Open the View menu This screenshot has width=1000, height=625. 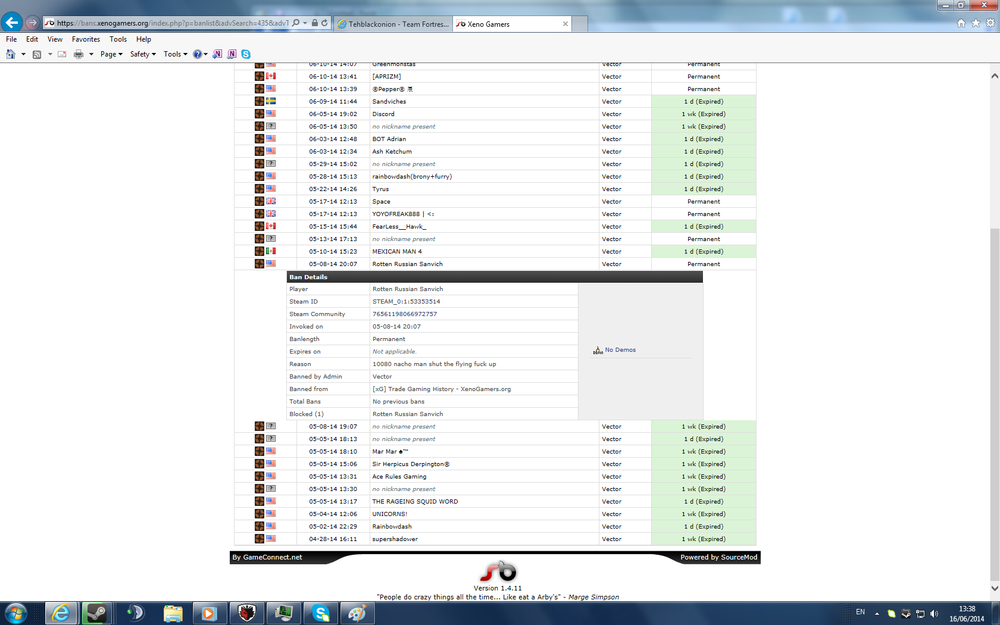tap(55, 39)
